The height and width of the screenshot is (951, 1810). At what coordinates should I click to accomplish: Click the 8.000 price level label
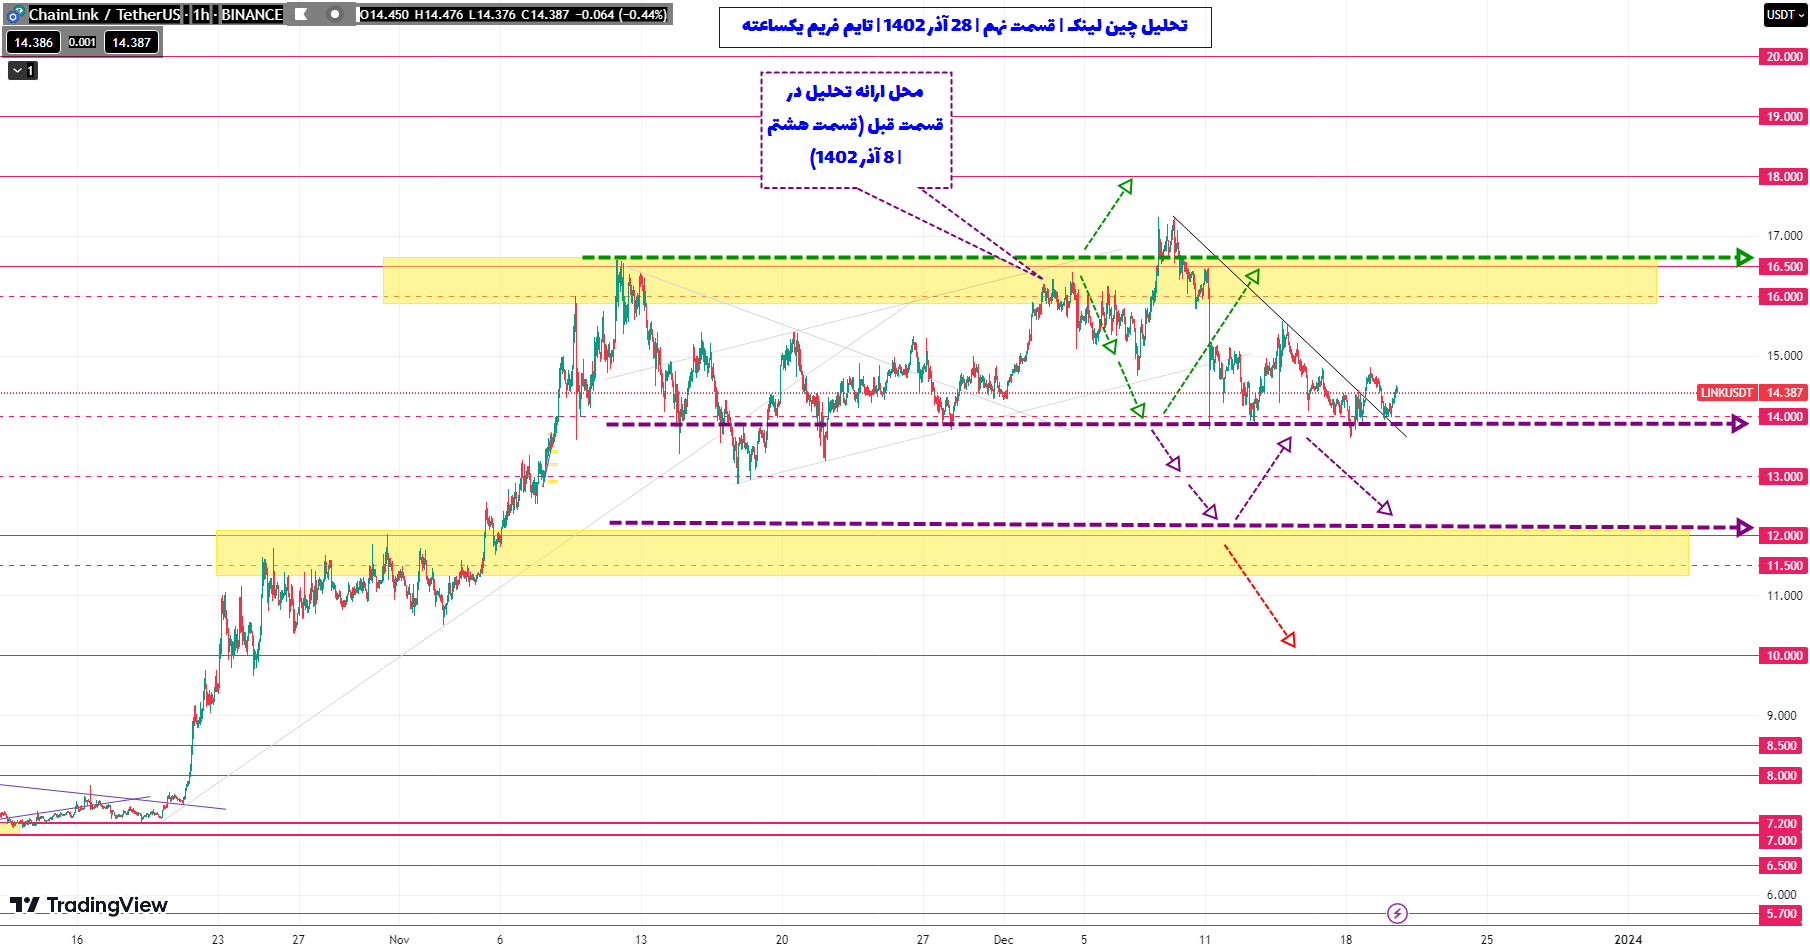pos(1781,776)
